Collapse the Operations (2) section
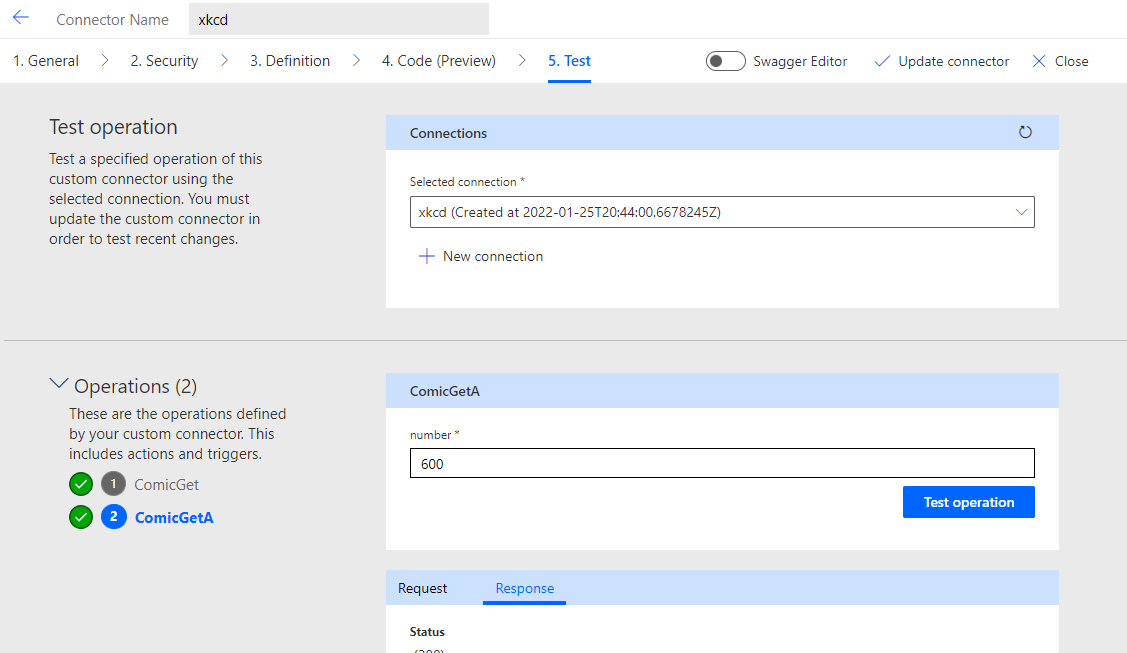The height and width of the screenshot is (653, 1127). point(59,384)
